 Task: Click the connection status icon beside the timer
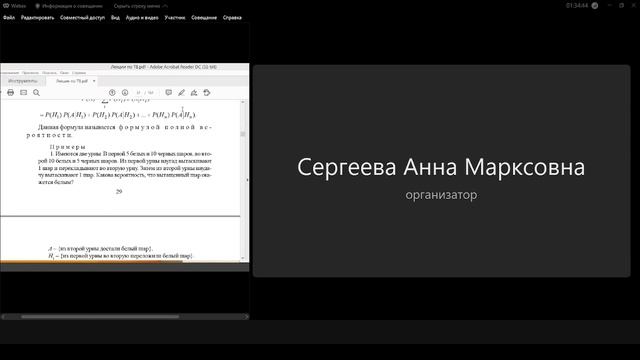tap(595, 6)
